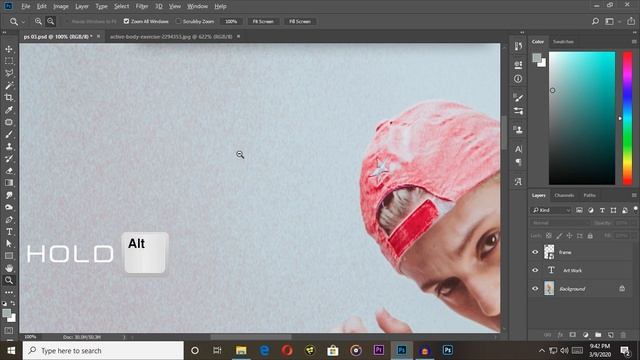Open the Character panel icon

(x=518, y=149)
